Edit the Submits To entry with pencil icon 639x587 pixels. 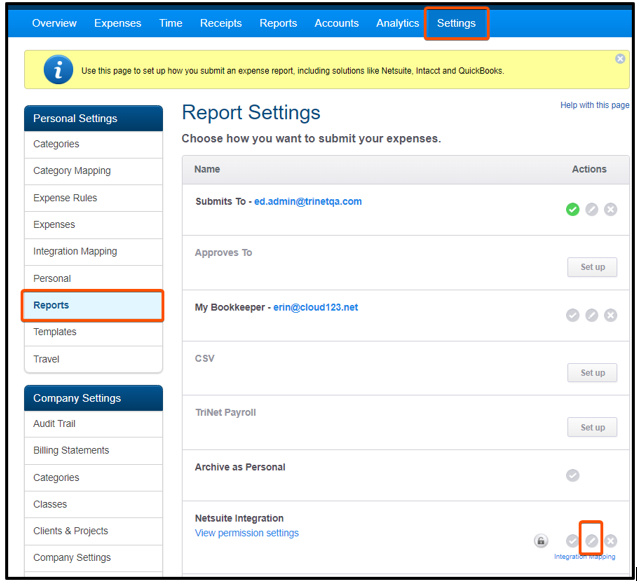[592, 210]
